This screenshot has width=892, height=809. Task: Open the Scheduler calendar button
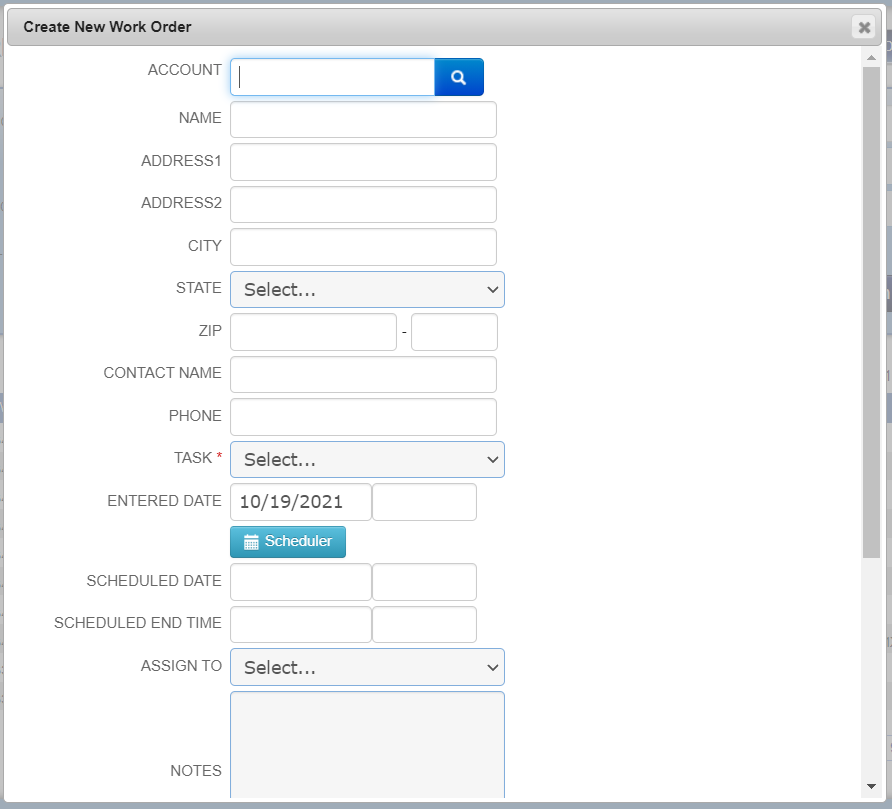coord(288,541)
